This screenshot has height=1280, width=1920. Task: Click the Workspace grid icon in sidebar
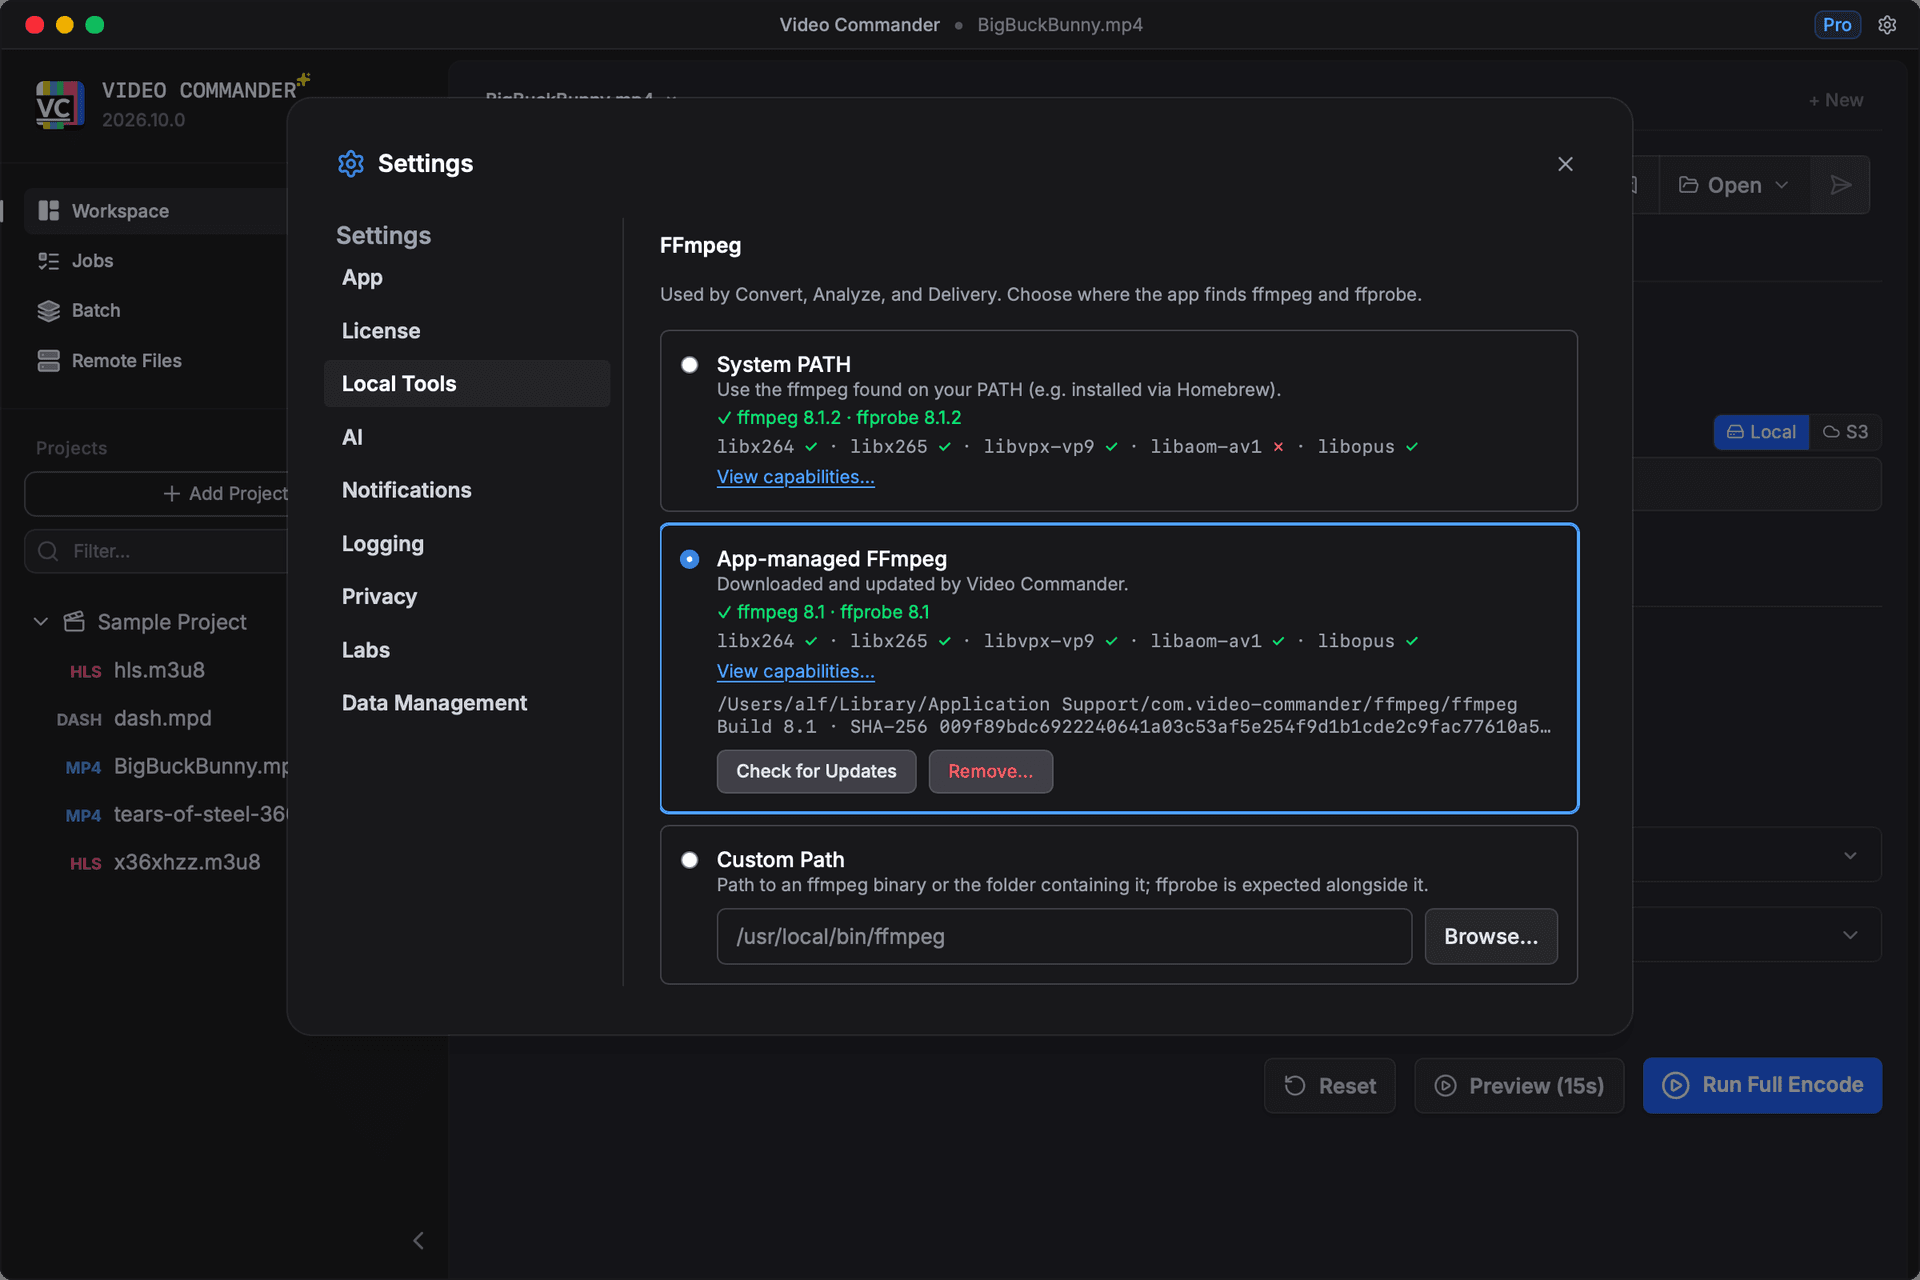pyautogui.click(x=48, y=211)
